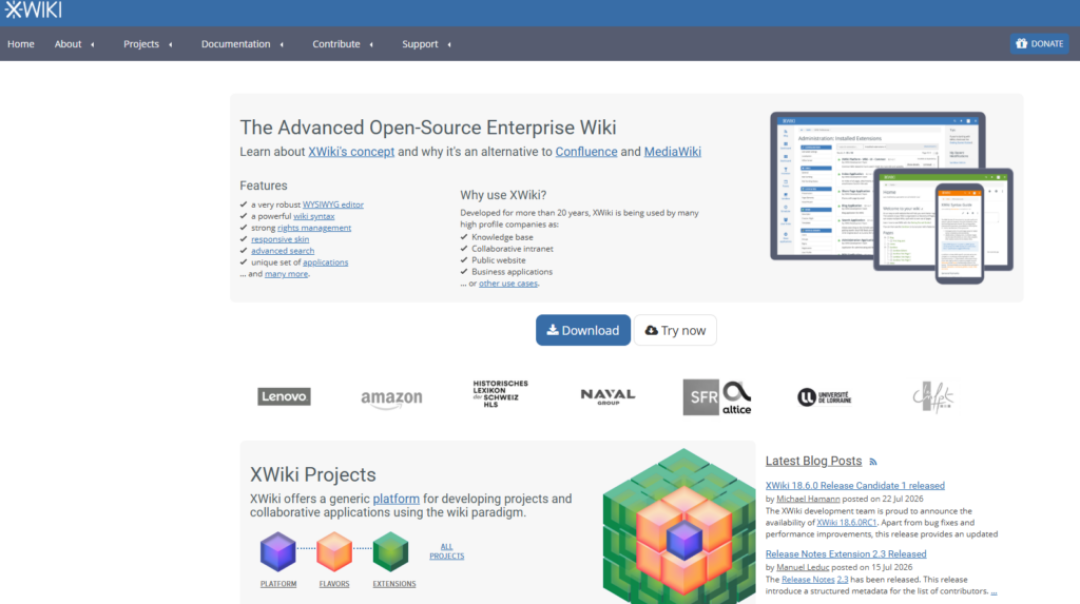Click the XWiki logo in header
This screenshot has width=1080, height=604.
pyautogui.click(x=33, y=10)
